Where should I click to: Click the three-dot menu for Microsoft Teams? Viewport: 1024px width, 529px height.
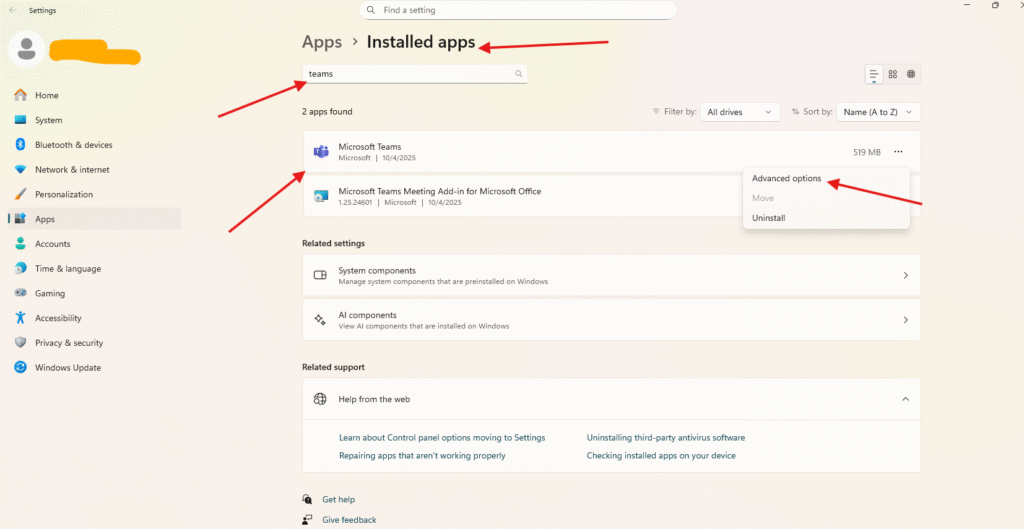click(x=898, y=152)
